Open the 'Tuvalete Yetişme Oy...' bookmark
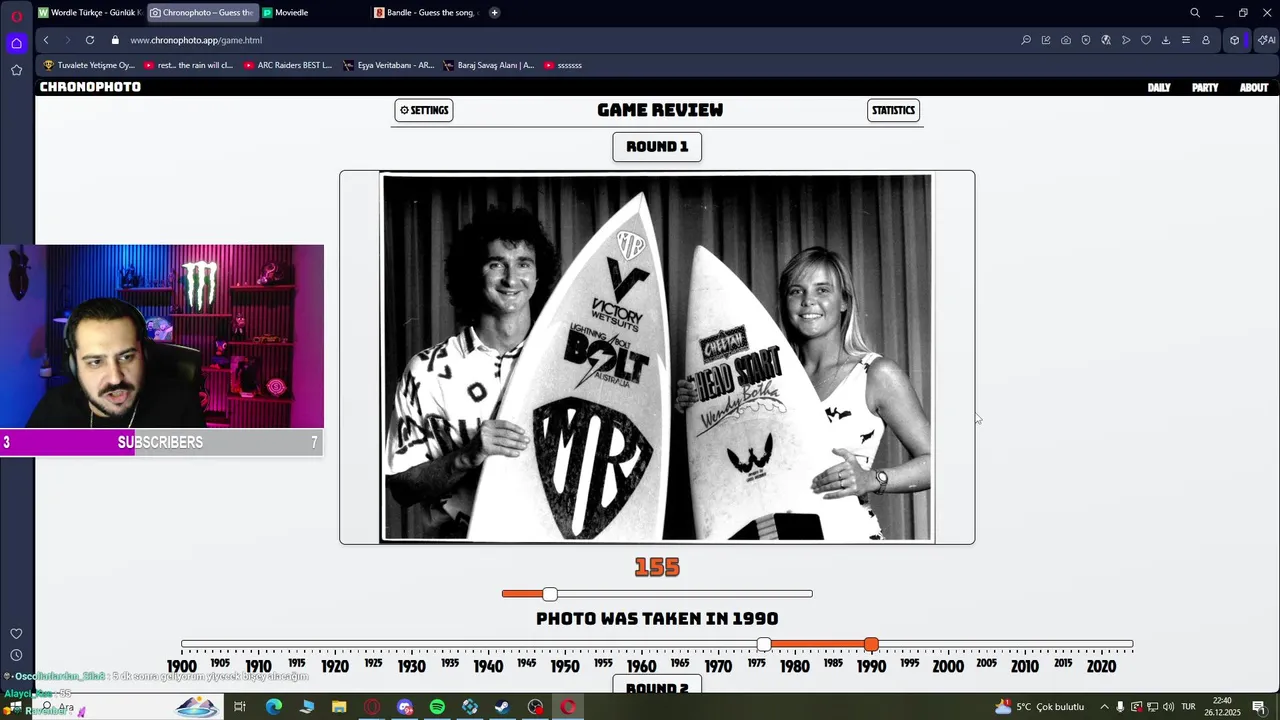This screenshot has height=720, width=1280. pos(89,65)
